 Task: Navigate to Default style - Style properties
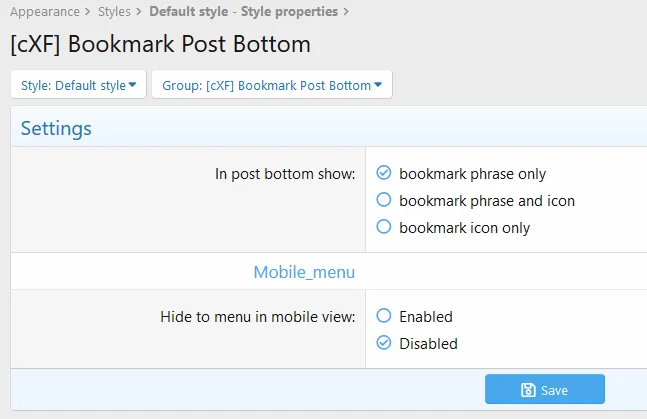tap(244, 12)
